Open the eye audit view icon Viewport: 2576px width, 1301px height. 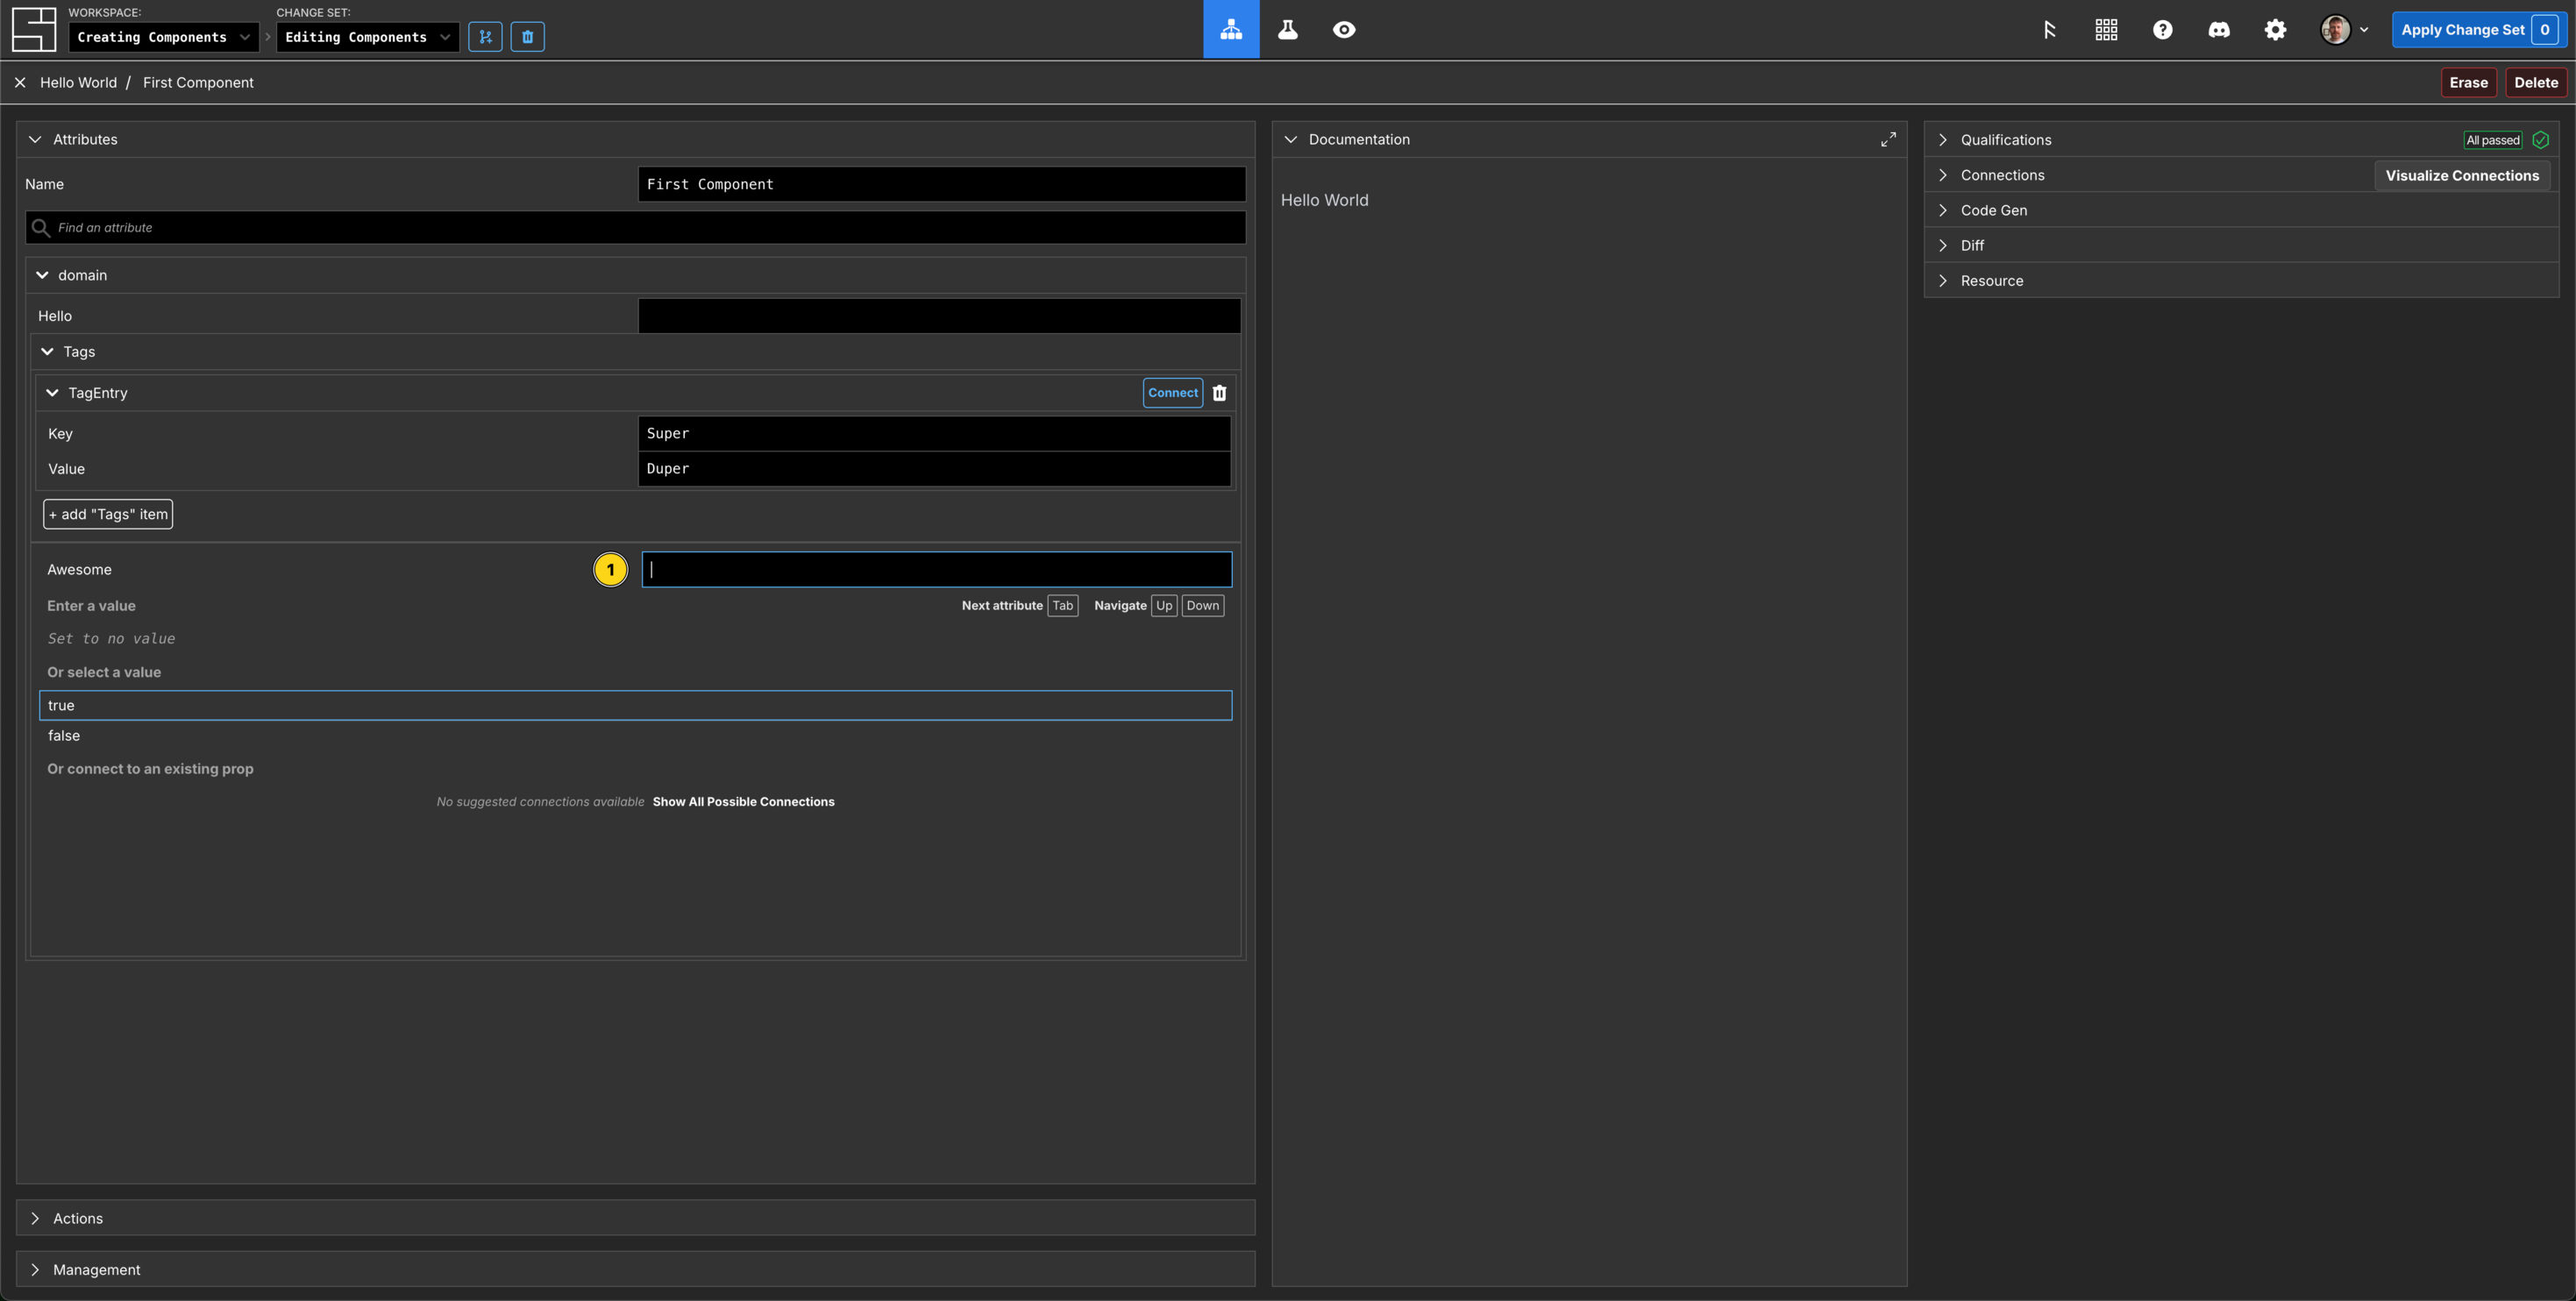point(1344,29)
